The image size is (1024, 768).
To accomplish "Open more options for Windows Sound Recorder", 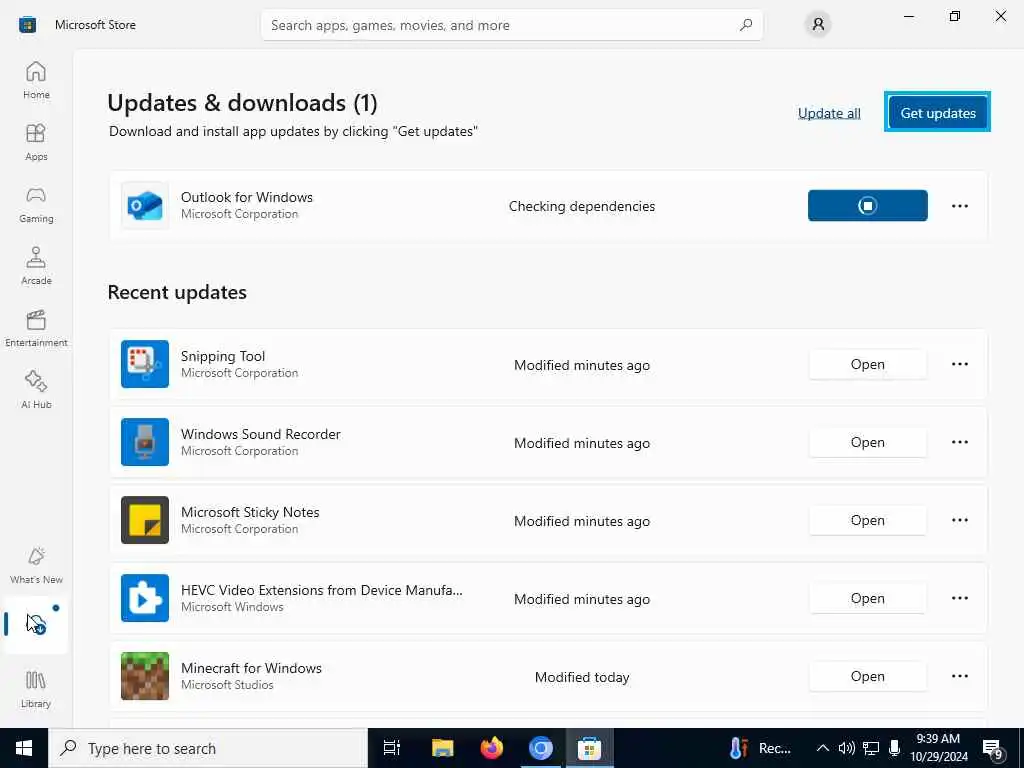I will pyautogui.click(x=959, y=442).
